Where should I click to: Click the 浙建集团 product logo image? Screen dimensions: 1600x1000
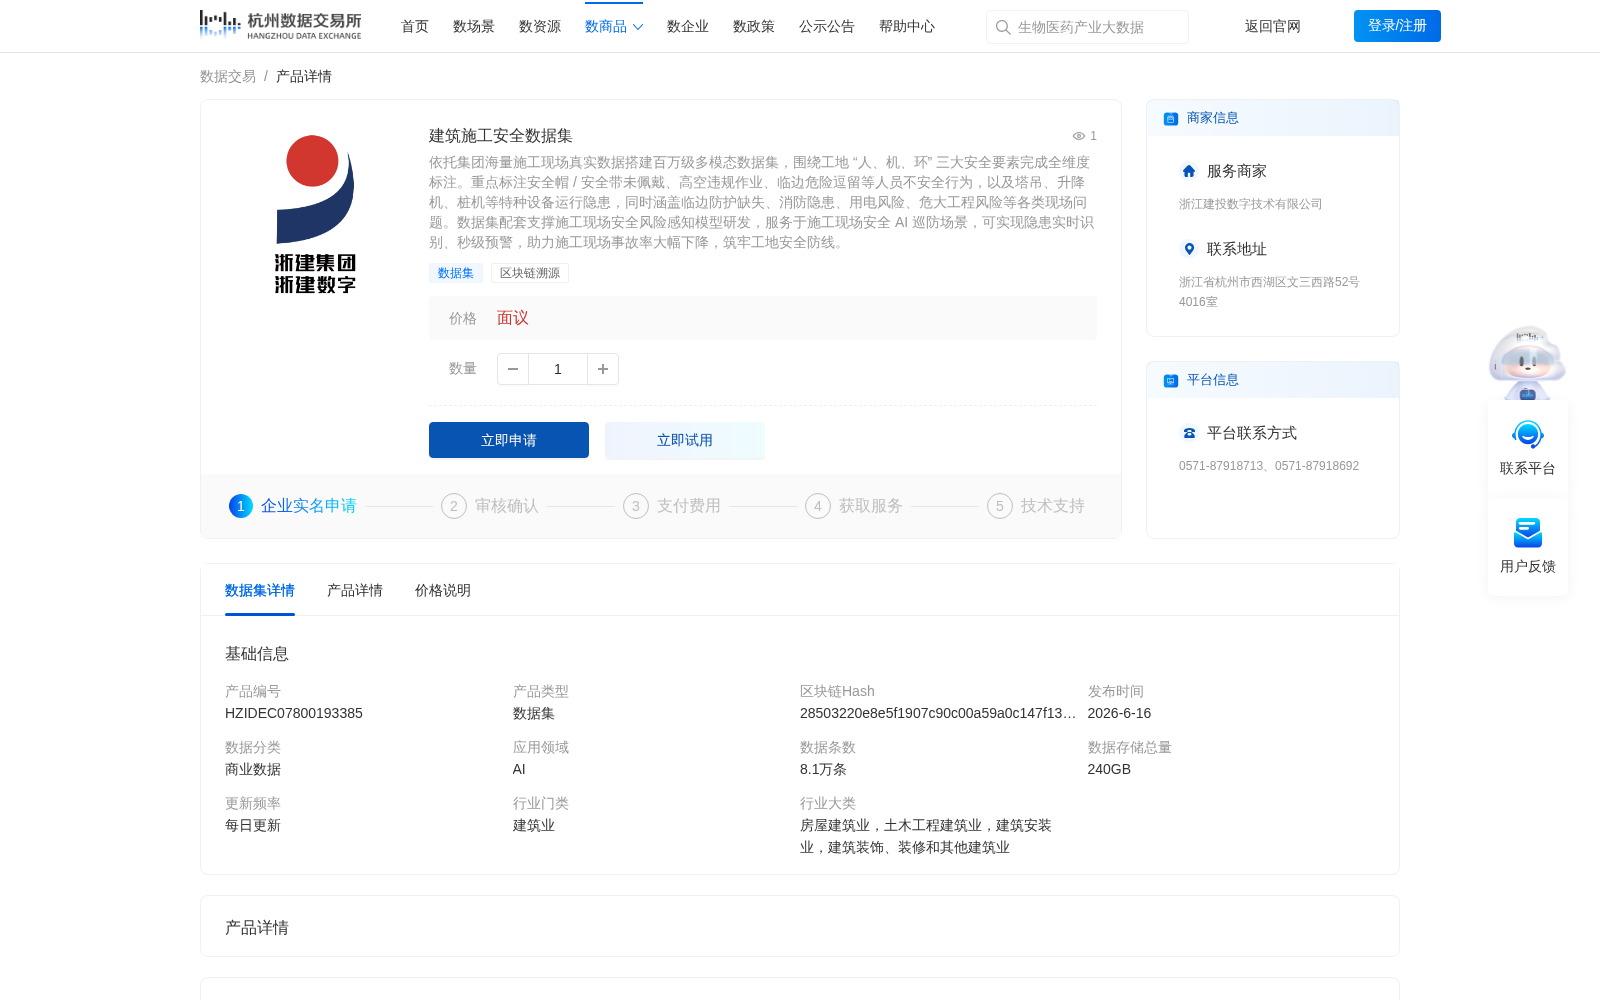click(x=315, y=214)
